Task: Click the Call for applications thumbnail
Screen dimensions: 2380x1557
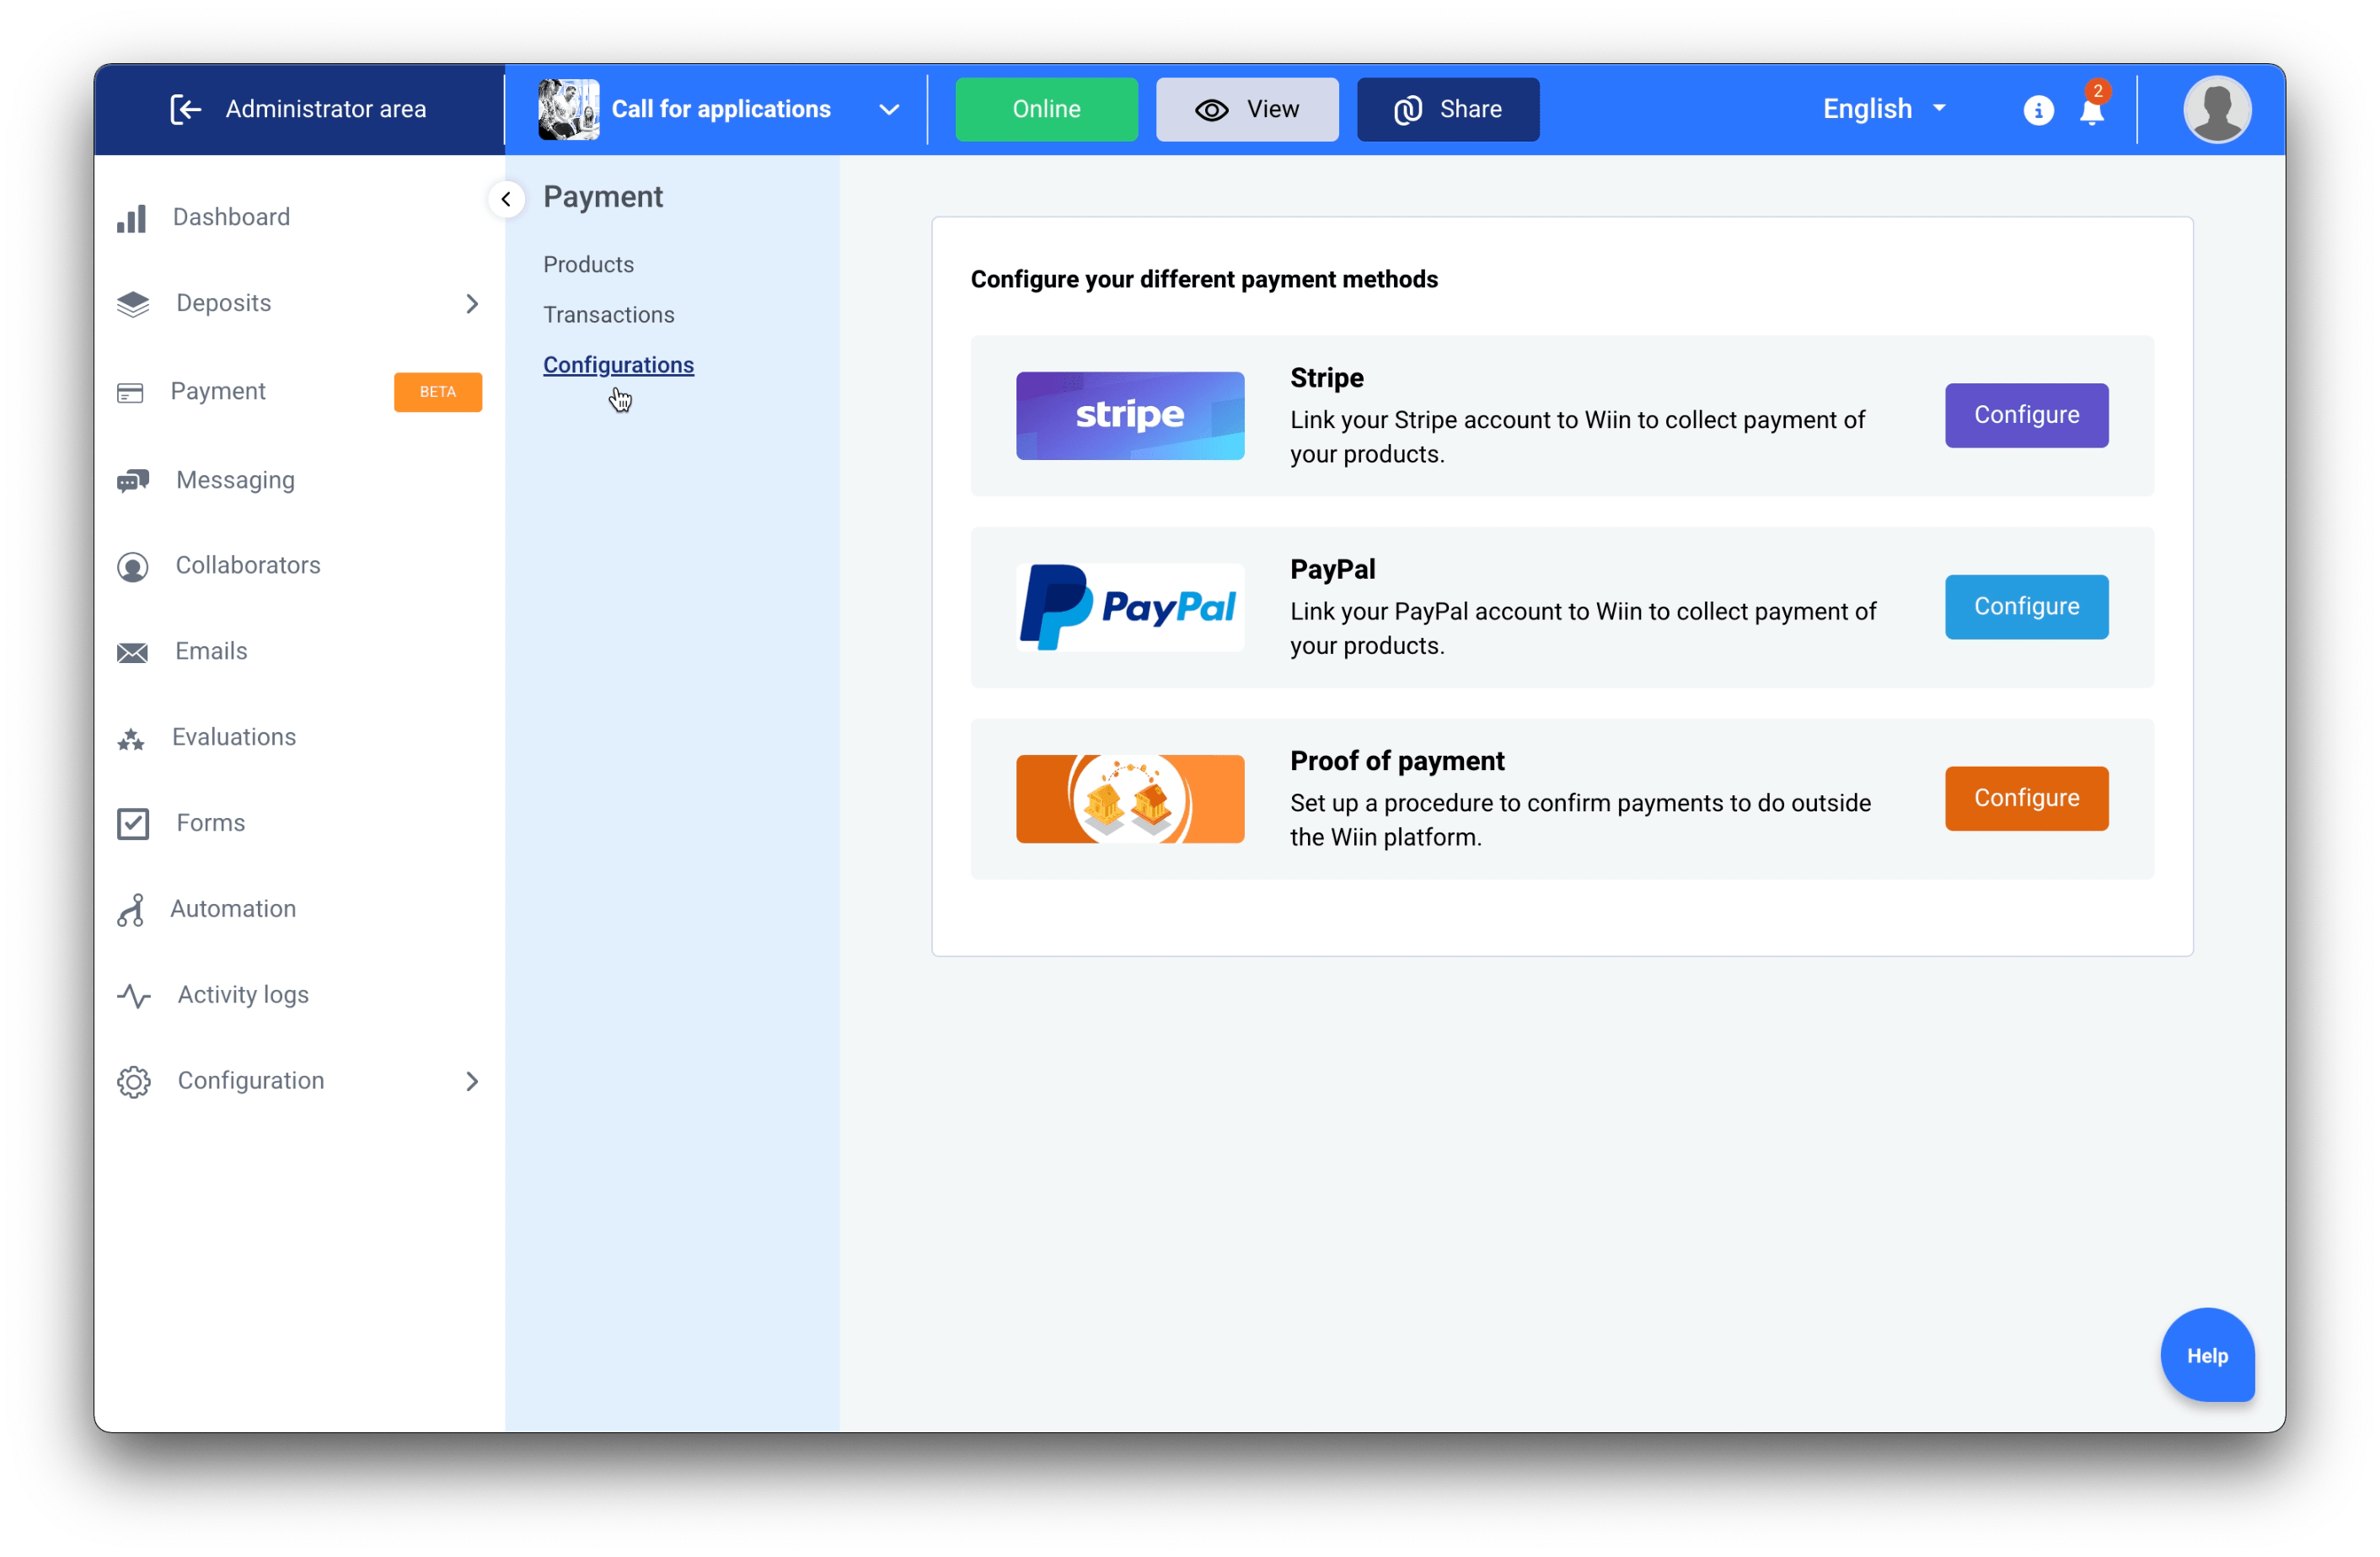Action: point(568,109)
